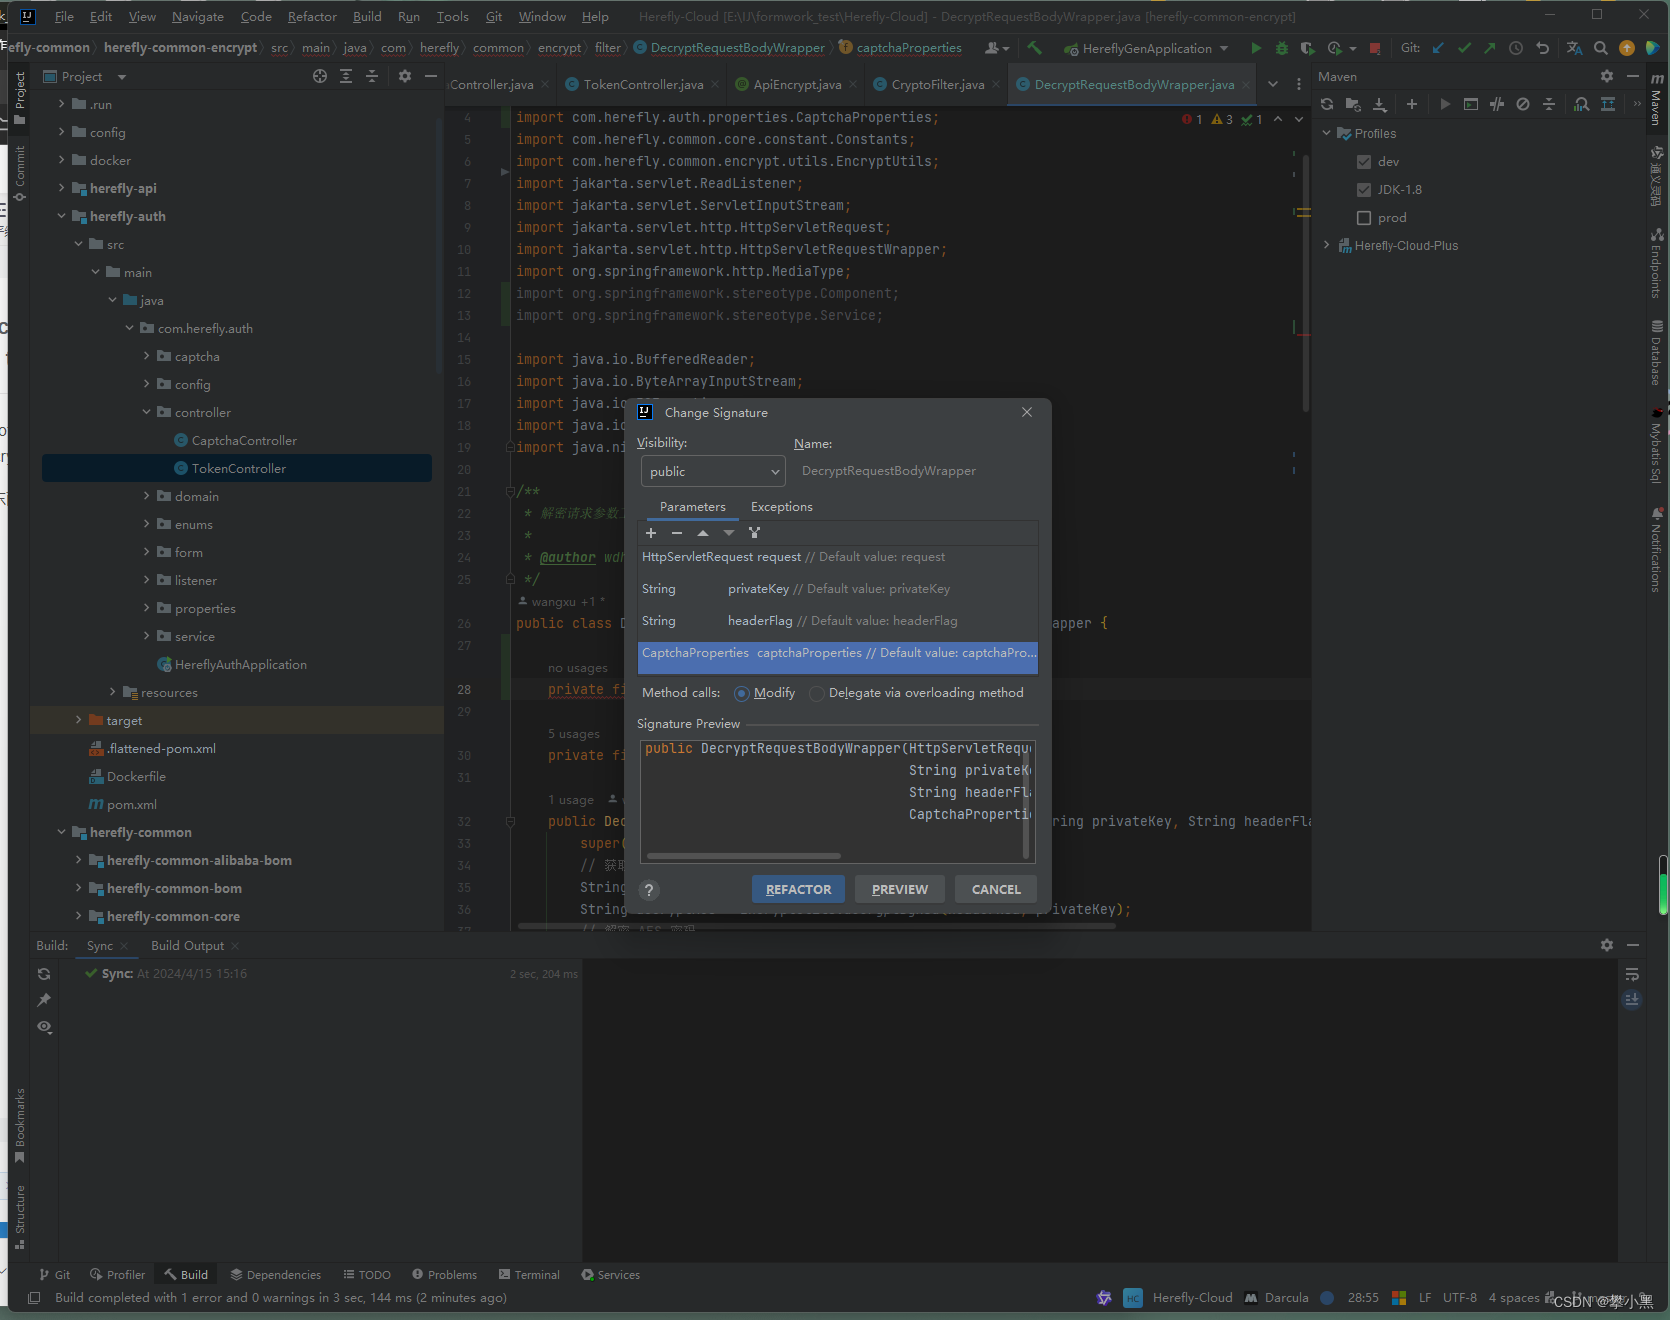Click the PREVIEW button

pyautogui.click(x=899, y=889)
